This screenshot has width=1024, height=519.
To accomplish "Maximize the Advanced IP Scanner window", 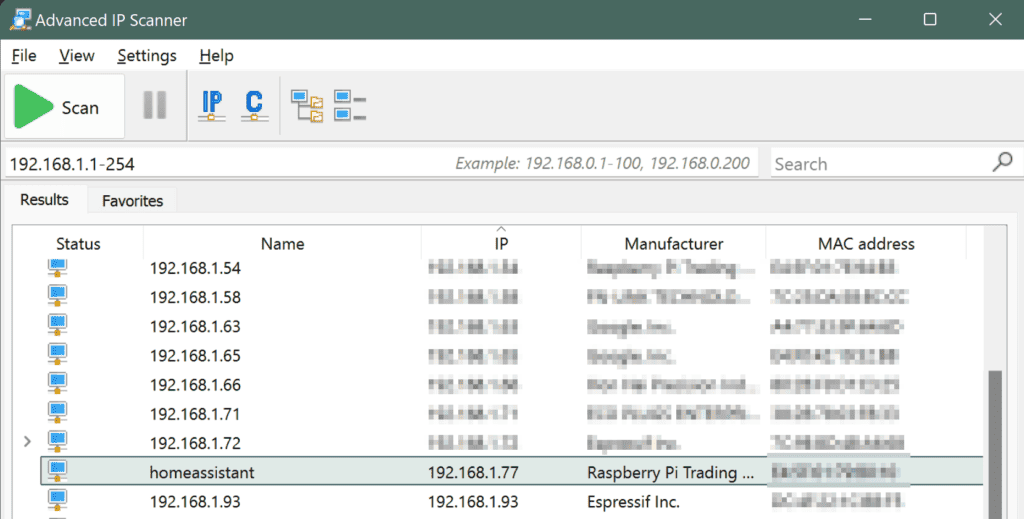I will [x=930, y=19].
